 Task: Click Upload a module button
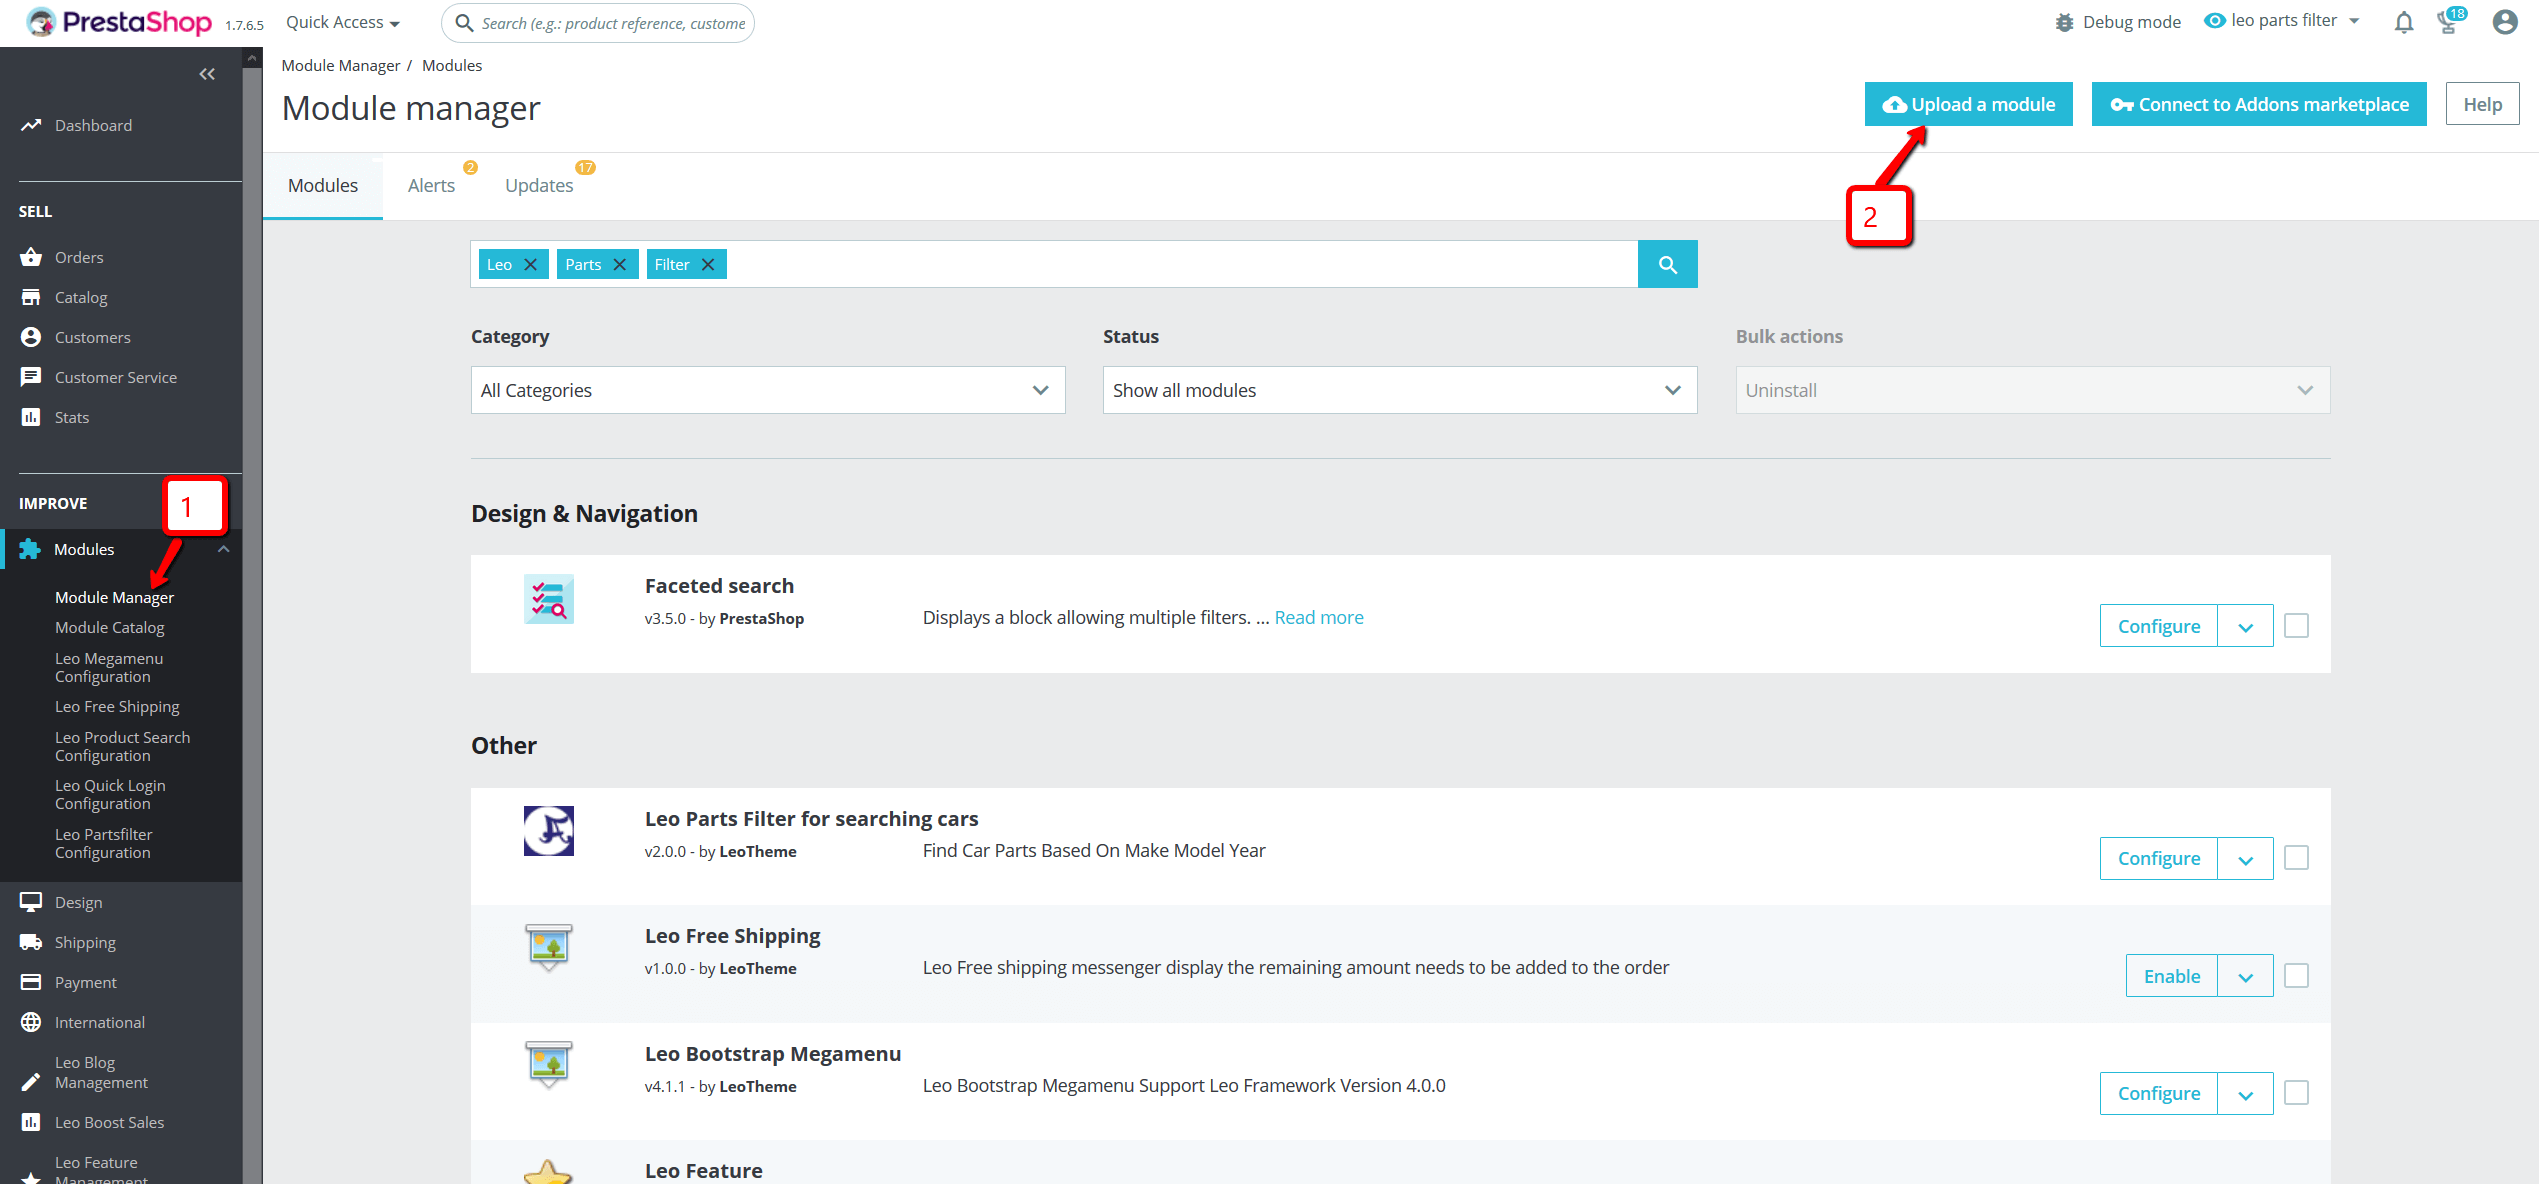click(x=1969, y=104)
